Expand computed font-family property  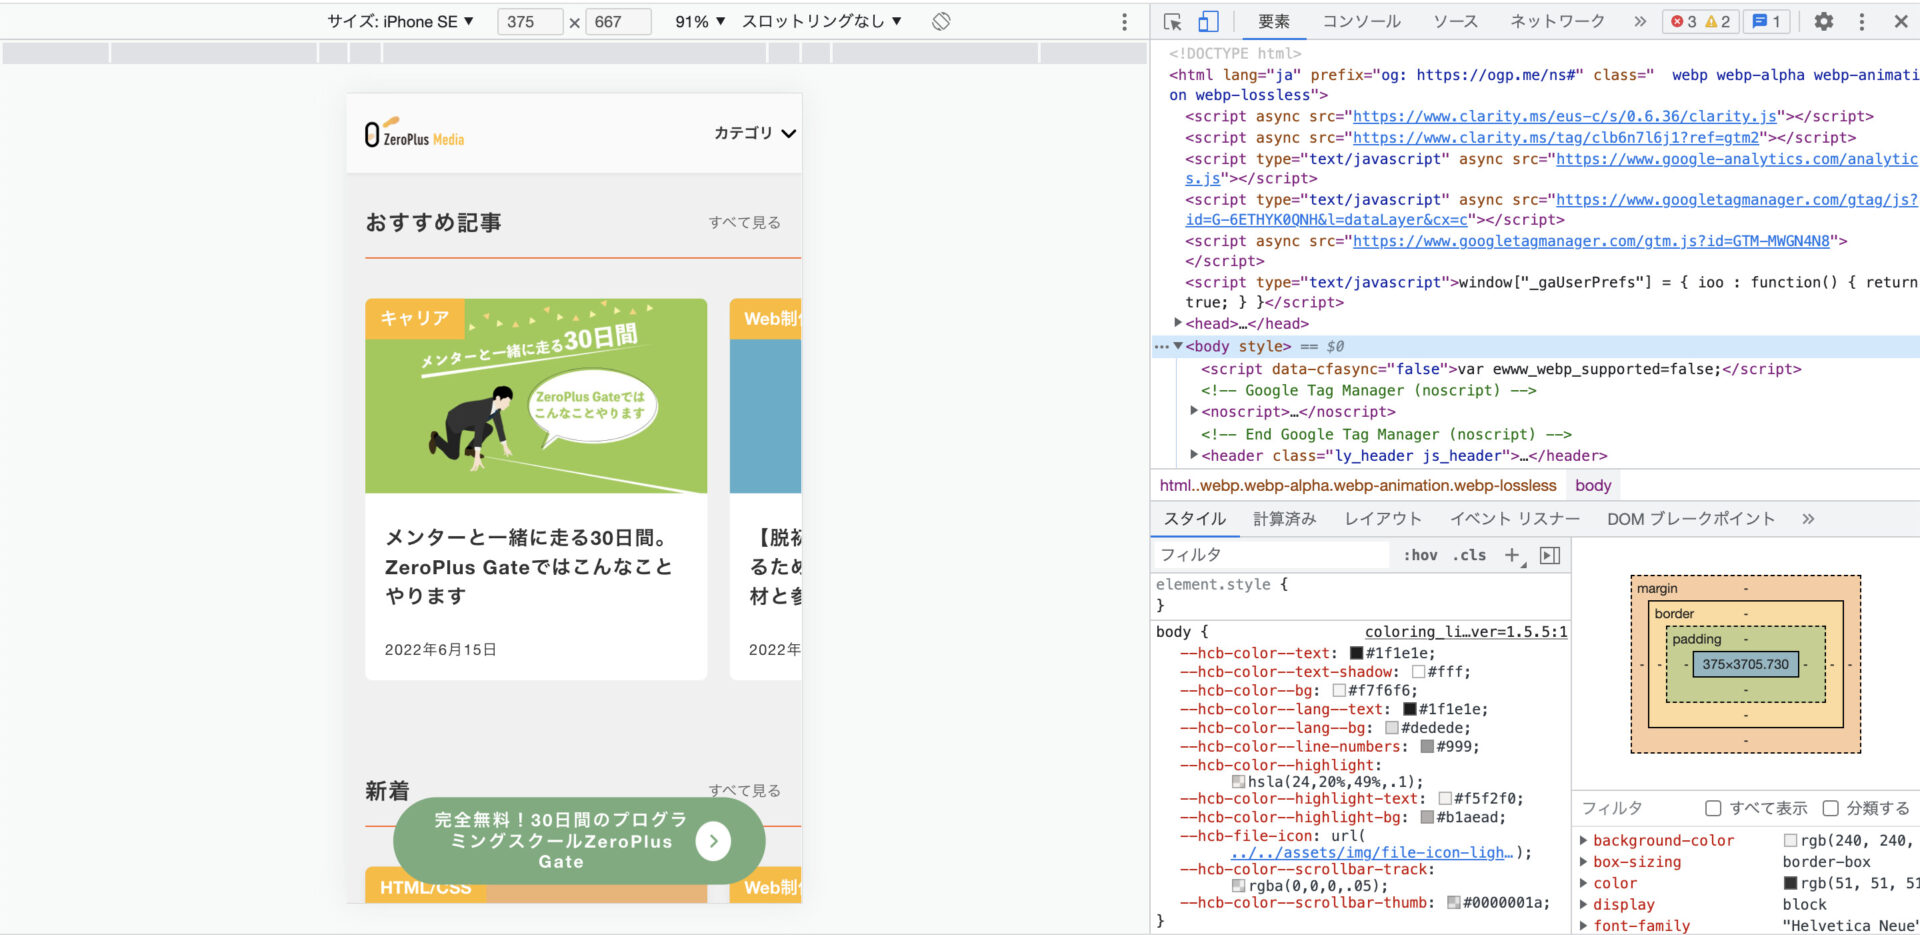pyautogui.click(x=1583, y=925)
